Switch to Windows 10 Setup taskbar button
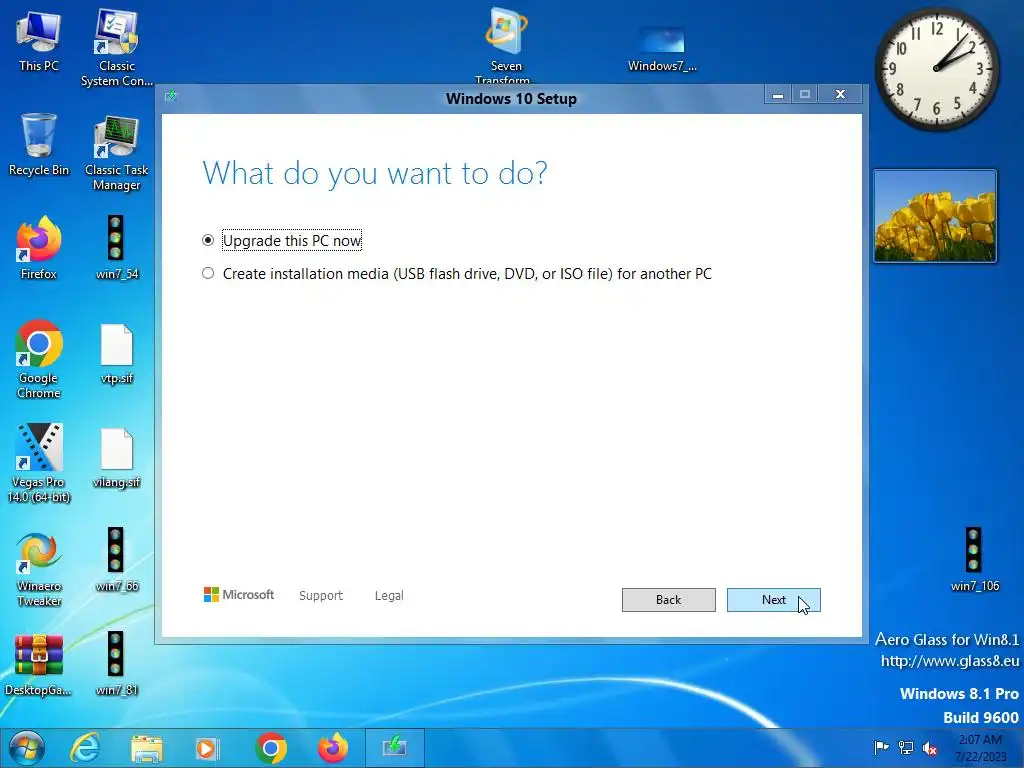Image resolution: width=1024 pixels, height=768 pixels. [394, 748]
